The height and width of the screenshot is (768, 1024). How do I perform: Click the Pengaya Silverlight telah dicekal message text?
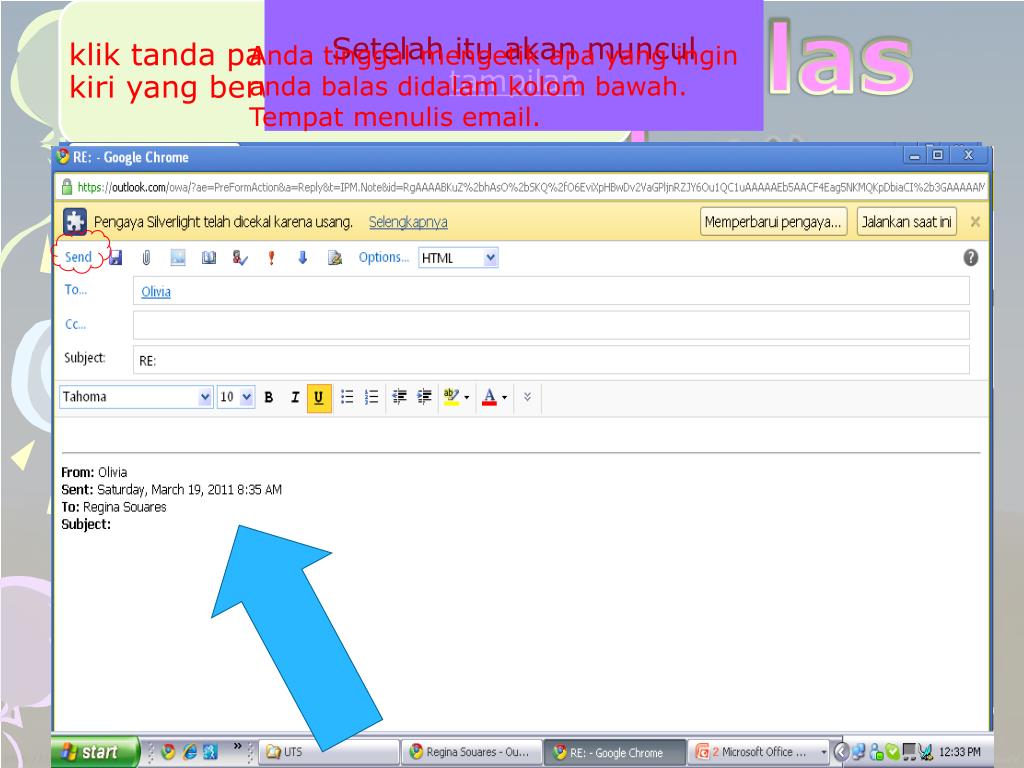[223, 222]
